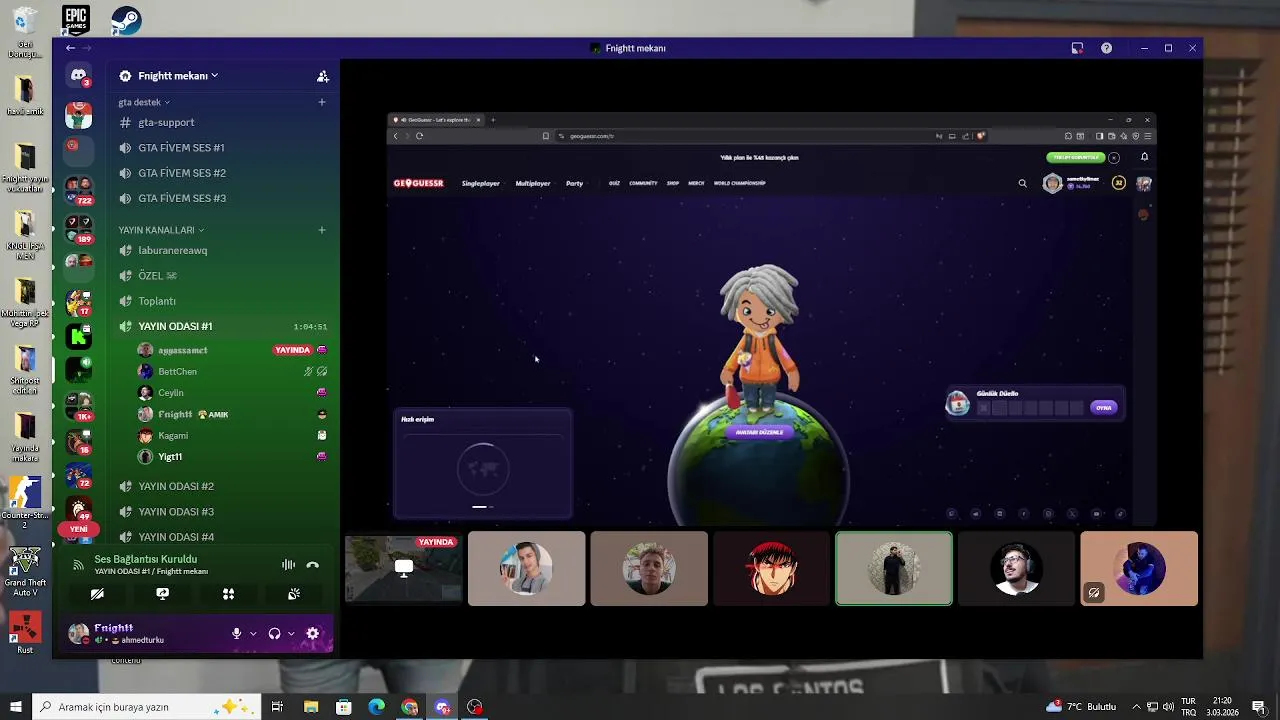Join YAYIN ODASI #3 voice channel
The width and height of the screenshot is (1280, 720).
coord(223,511)
